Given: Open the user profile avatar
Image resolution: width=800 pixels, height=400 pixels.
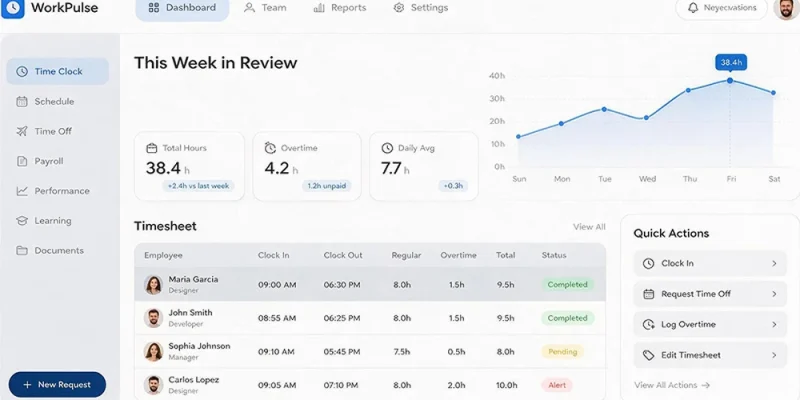Looking at the screenshot, I should pyautogui.click(x=787, y=8).
